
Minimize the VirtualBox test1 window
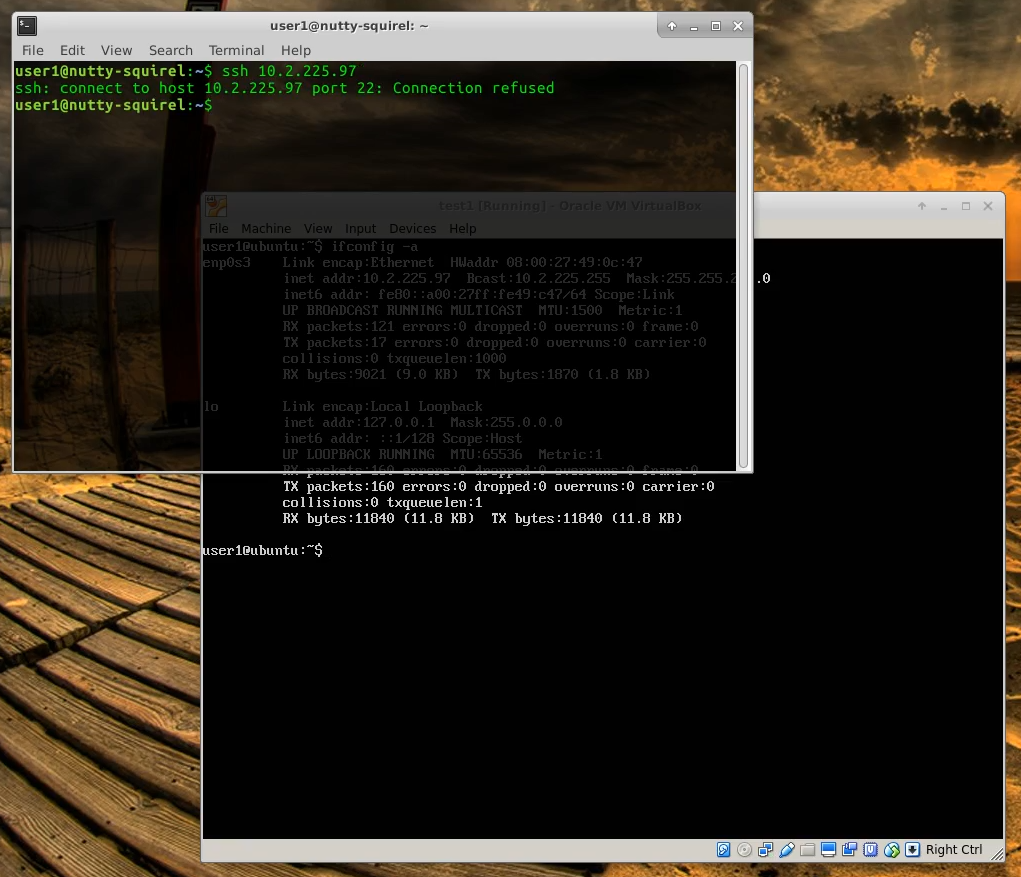[x=944, y=206]
